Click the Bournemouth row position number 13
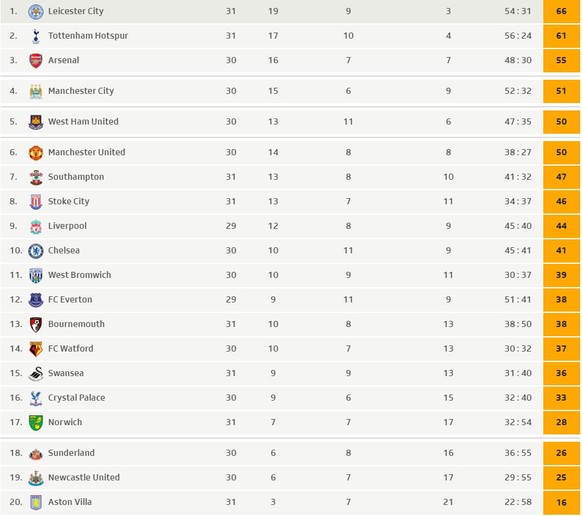This screenshot has height=516, width=582. [x=16, y=324]
